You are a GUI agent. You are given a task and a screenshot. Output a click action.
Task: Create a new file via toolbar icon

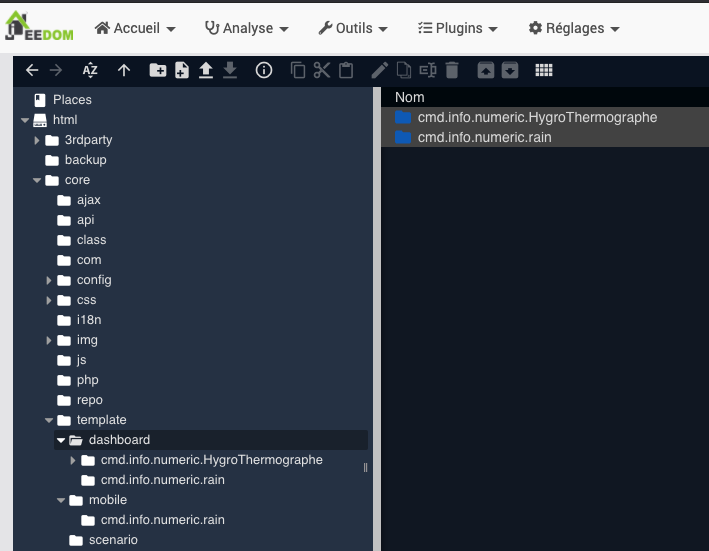coord(182,70)
